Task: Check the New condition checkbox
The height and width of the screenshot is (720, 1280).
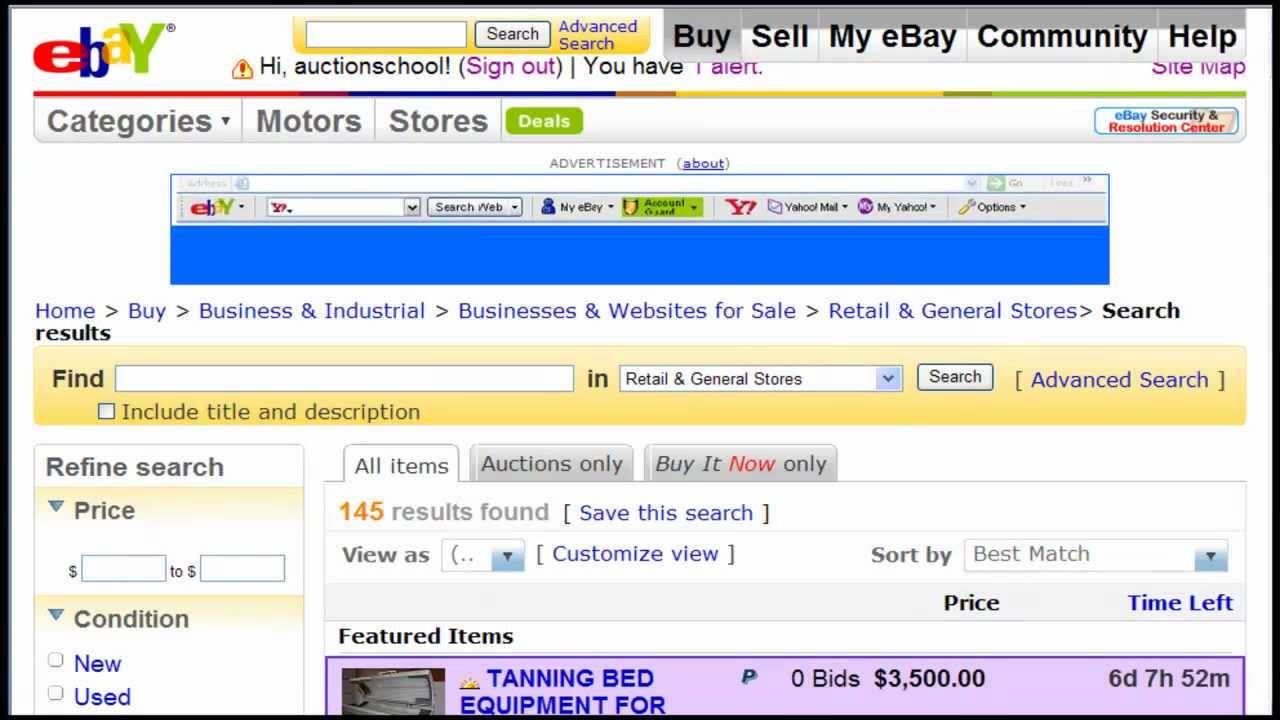Action: [56, 660]
